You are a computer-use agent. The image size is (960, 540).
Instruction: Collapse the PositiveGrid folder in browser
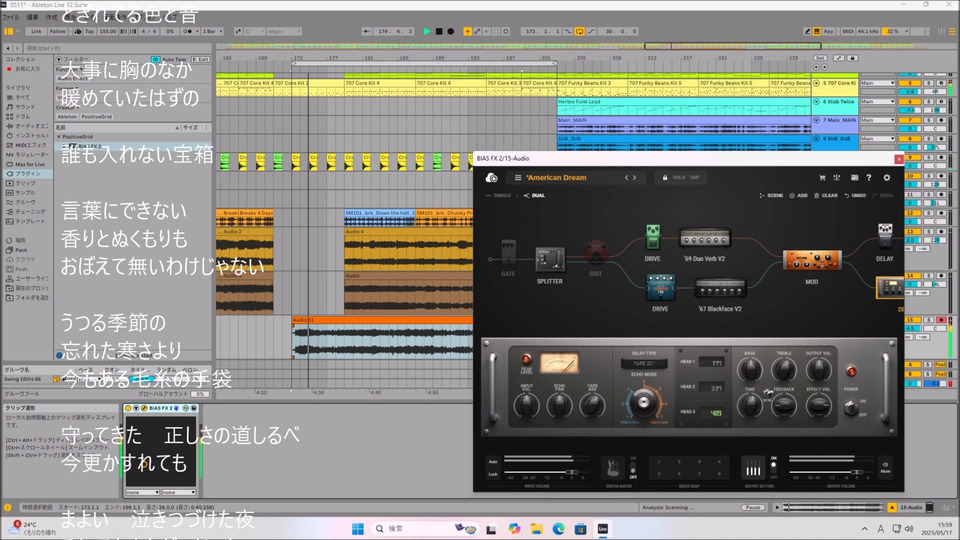coord(59,137)
